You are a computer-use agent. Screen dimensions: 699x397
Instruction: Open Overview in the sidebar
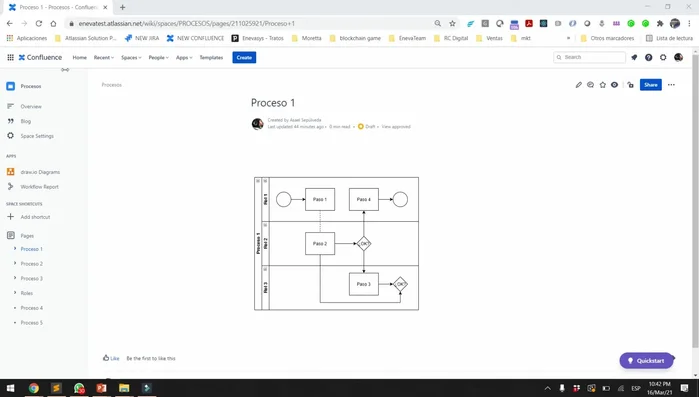(x=31, y=106)
